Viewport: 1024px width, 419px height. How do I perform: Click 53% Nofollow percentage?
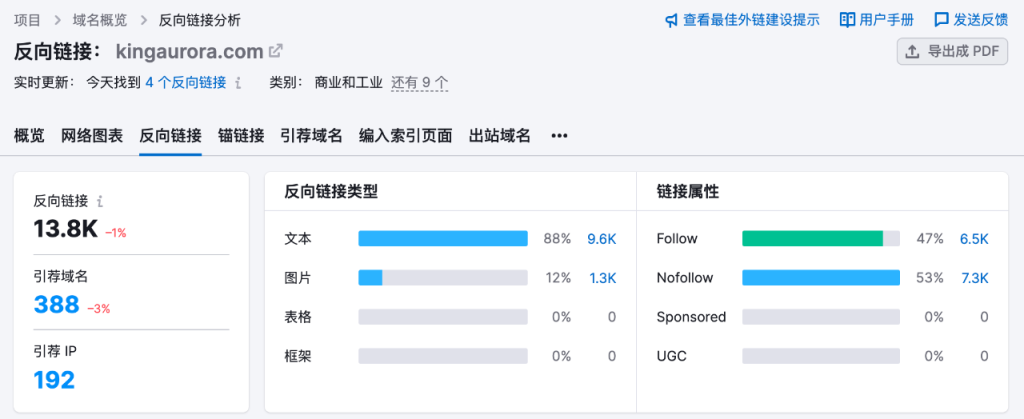[930, 278]
